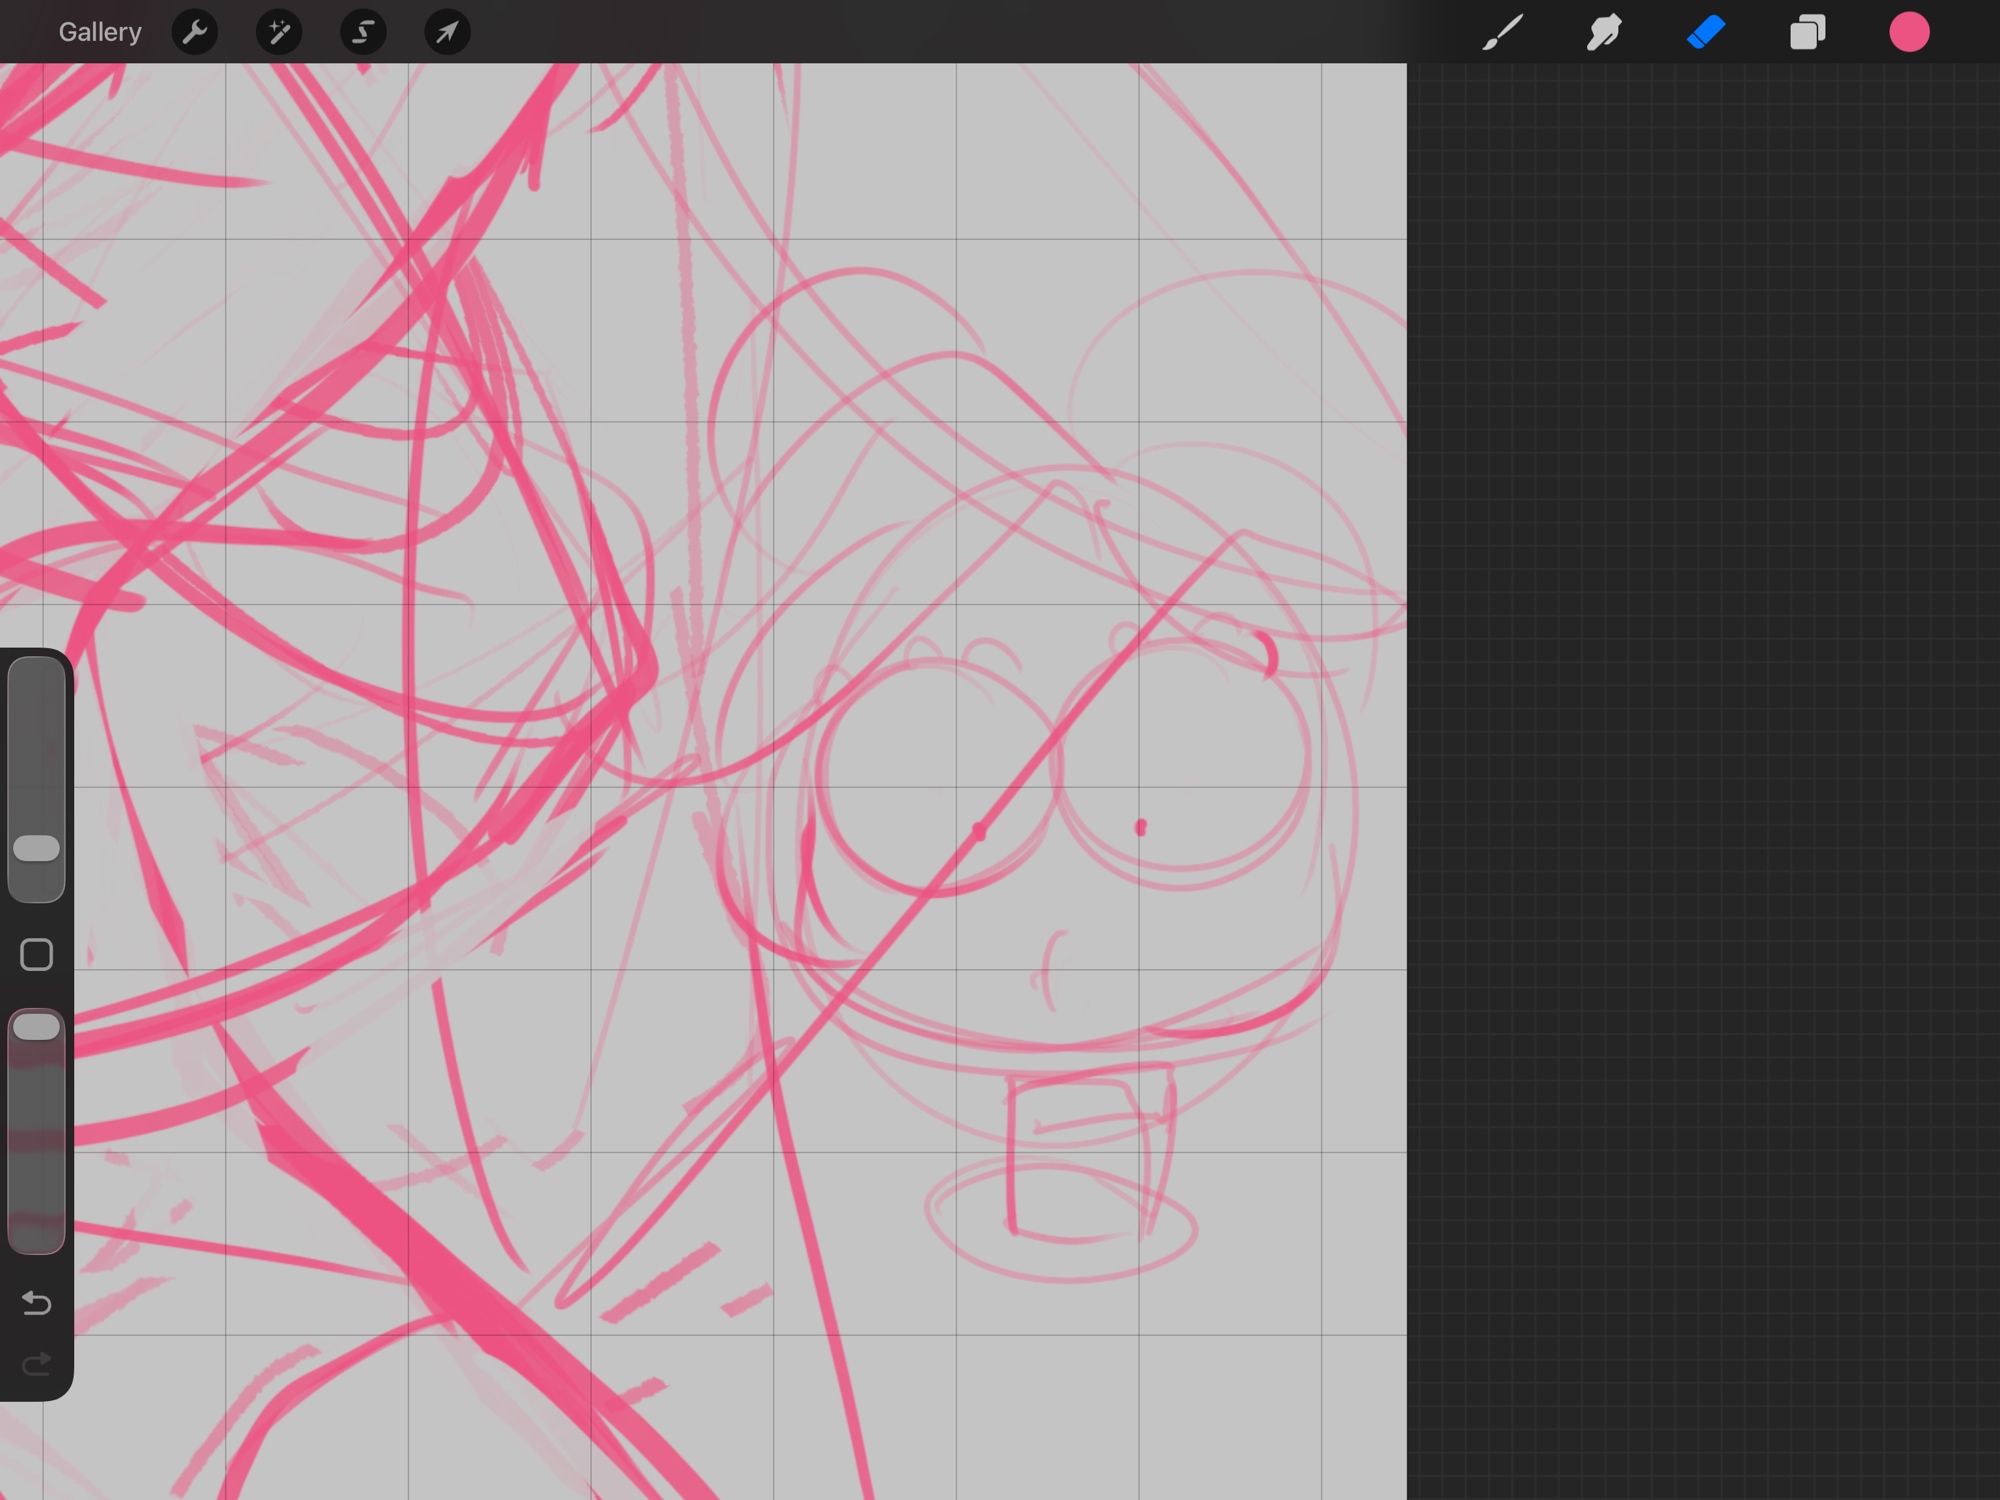2000x1500 pixels.
Task: Open the Adjustments magic wand menu
Action: point(279,32)
